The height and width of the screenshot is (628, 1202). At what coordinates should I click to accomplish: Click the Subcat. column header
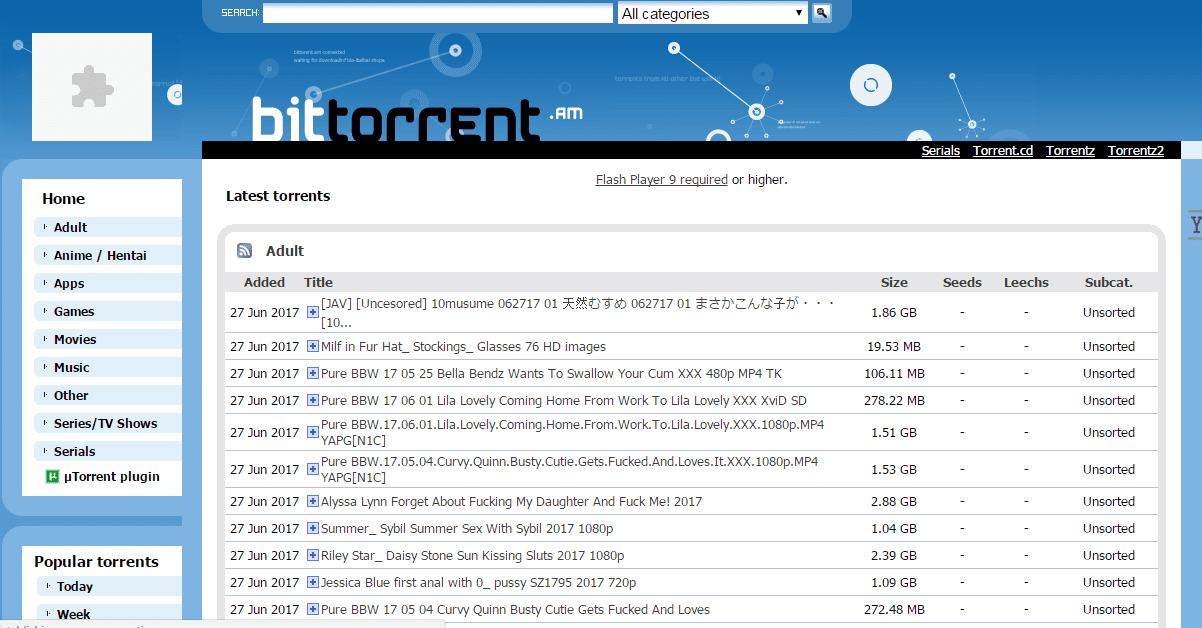[1109, 282]
